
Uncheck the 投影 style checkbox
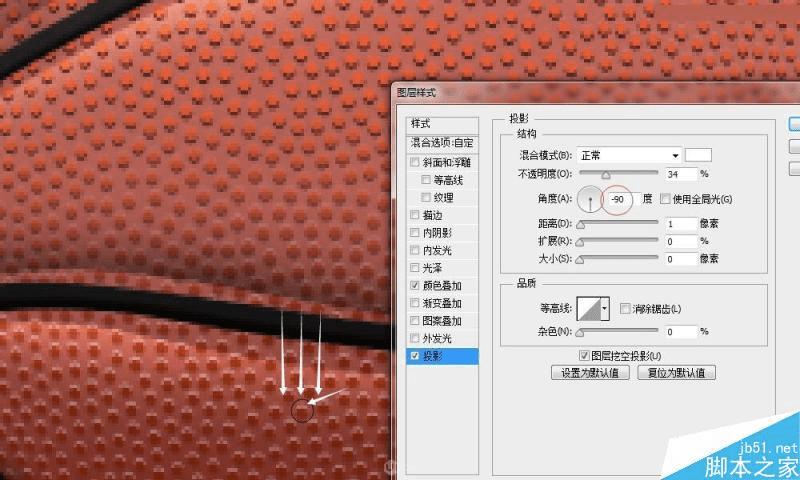[414, 356]
